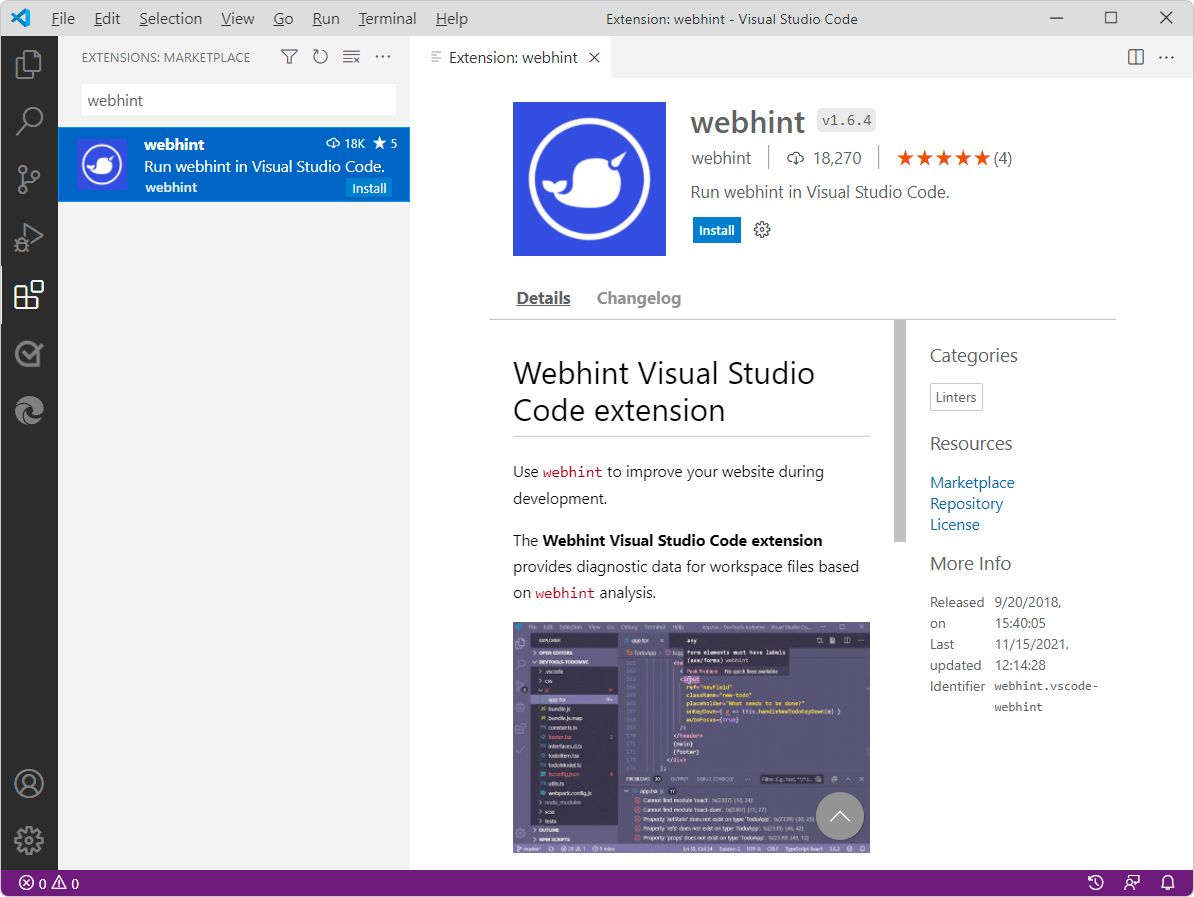The height and width of the screenshot is (897, 1194).
Task: Click the 5 star rating in list item
Action: coord(385,143)
